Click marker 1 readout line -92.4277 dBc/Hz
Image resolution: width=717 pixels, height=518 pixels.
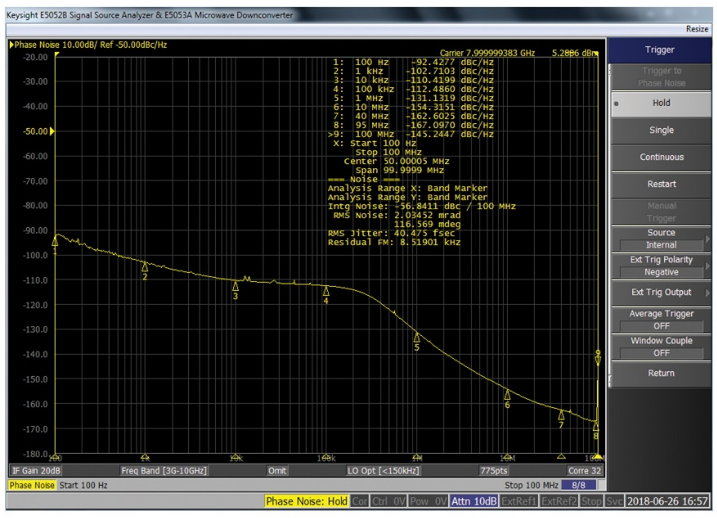(x=413, y=62)
